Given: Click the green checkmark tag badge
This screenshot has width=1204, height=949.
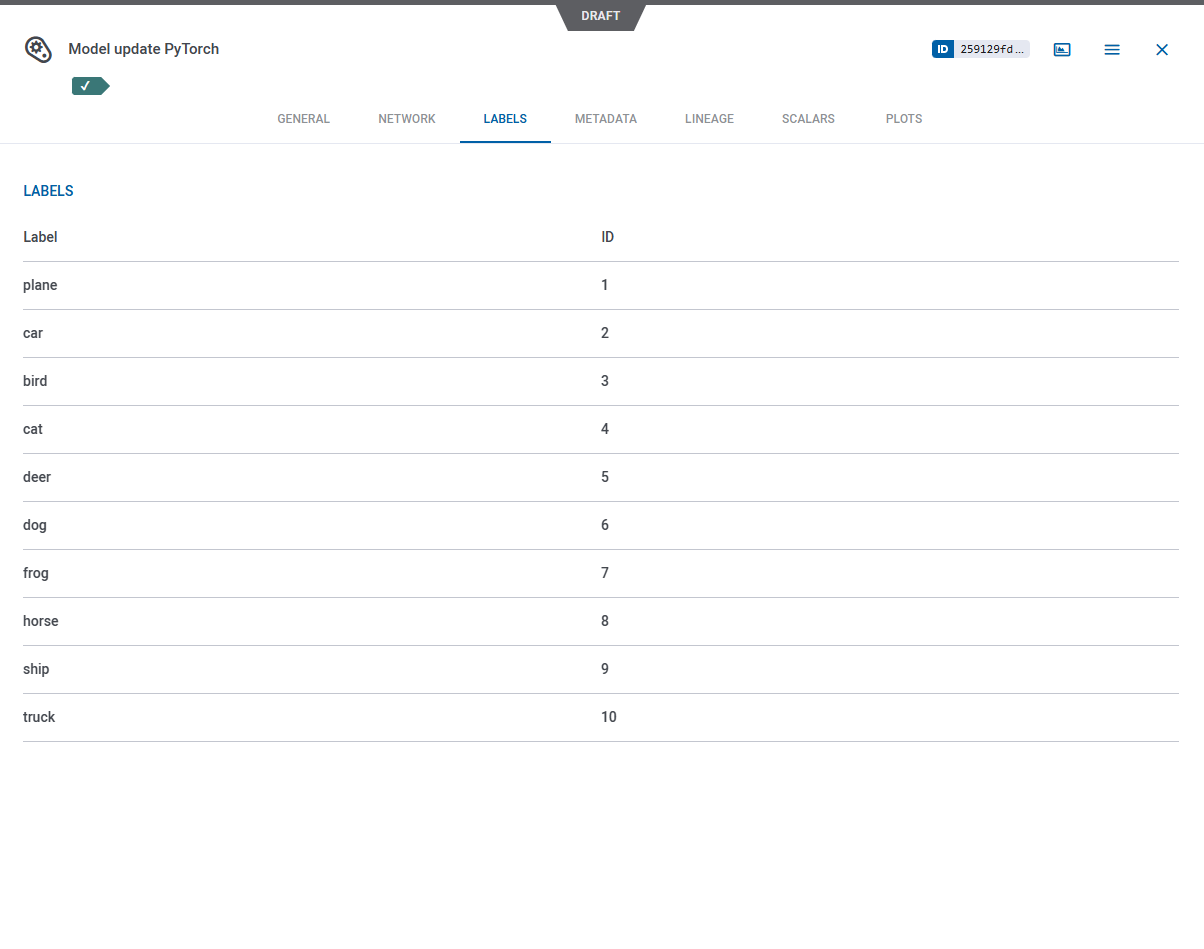Looking at the screenshot, I should [88, 86].
